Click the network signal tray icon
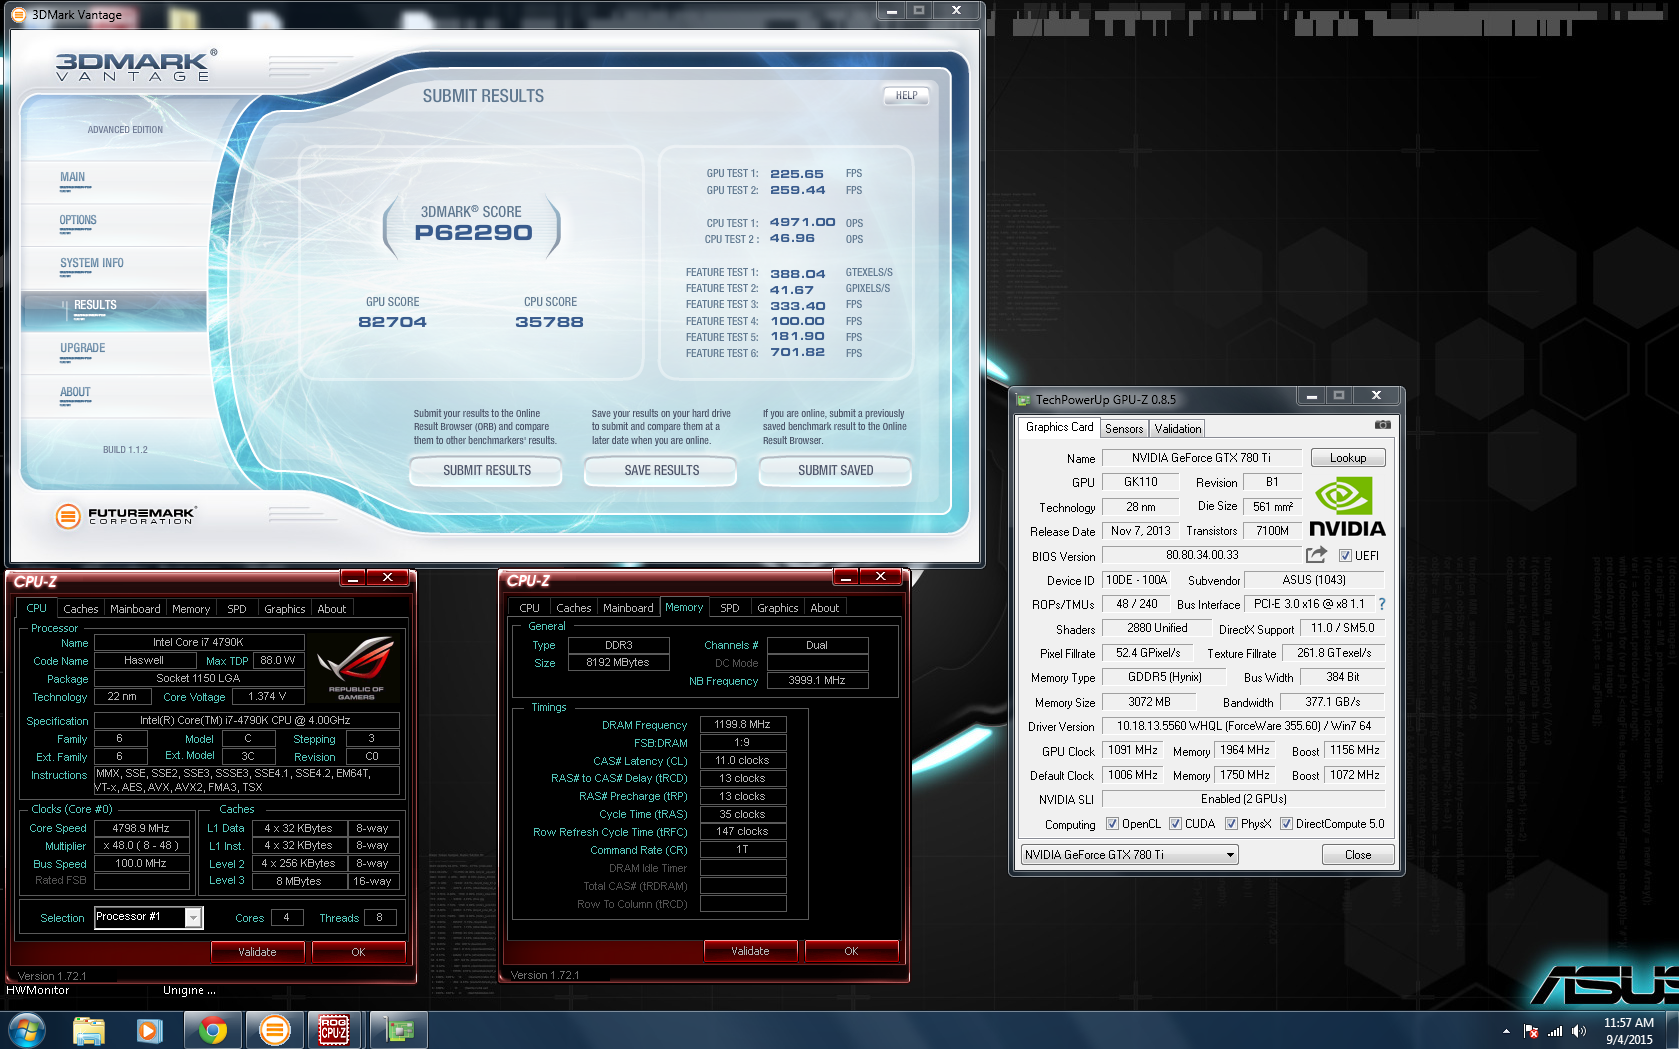This screenshot has height=1049, width=1679. coord(1555,1031)
